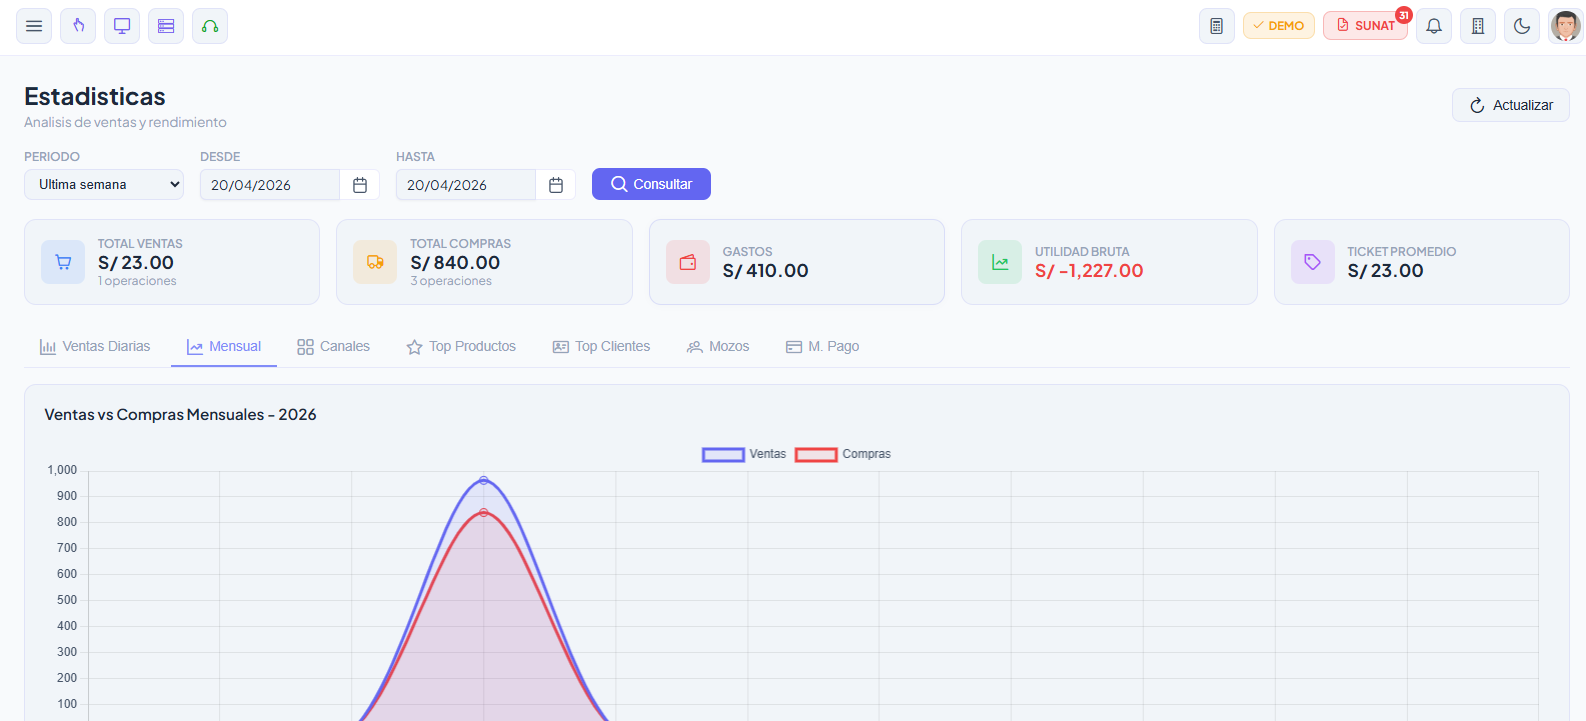Open the calculator icon

pyautogui.click(x=1217, y=26)
